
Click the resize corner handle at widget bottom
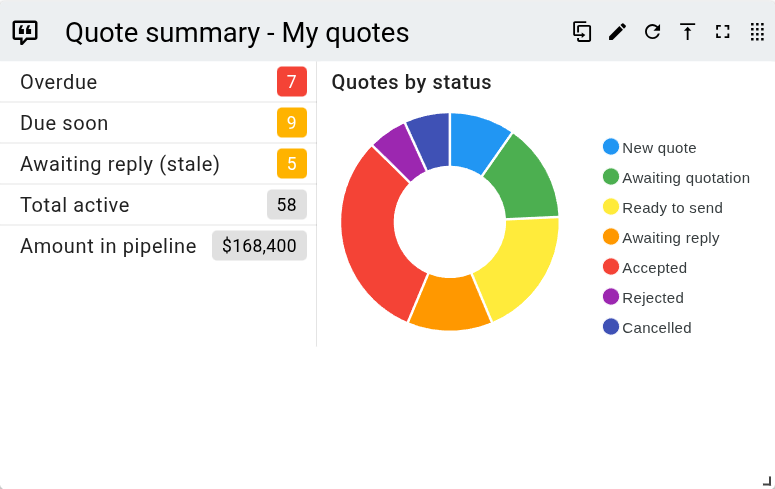pos(767,481)
